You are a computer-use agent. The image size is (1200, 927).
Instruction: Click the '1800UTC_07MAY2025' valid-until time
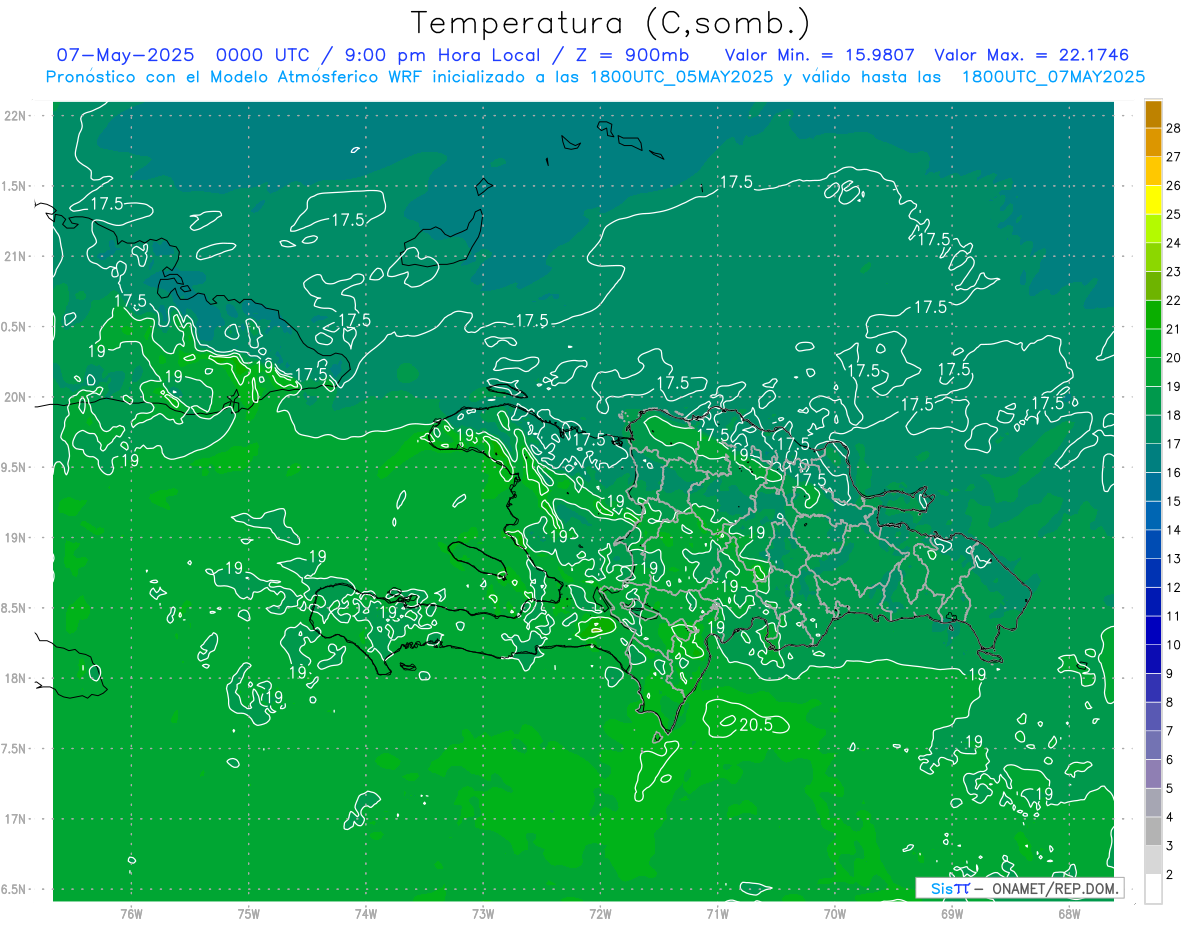coord(1053,77)
